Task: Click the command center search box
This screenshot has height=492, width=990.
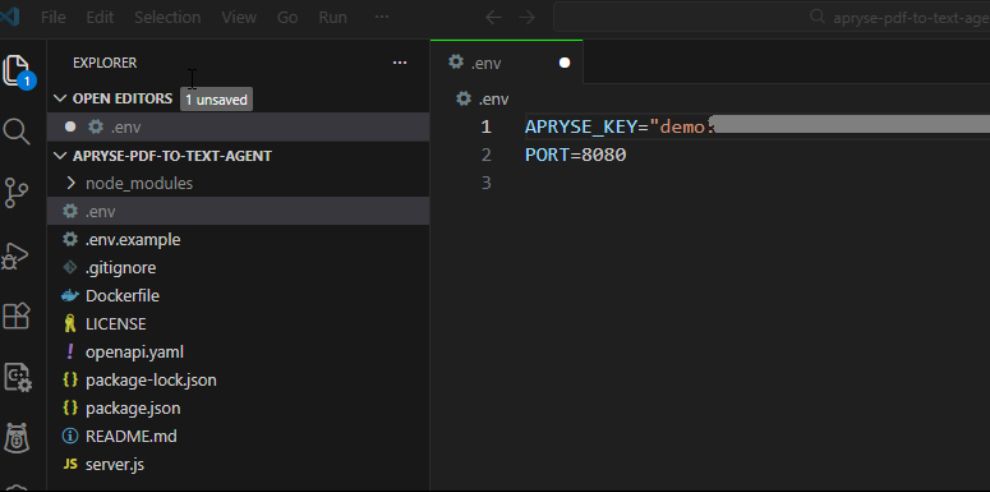Action: pos(772,17)
